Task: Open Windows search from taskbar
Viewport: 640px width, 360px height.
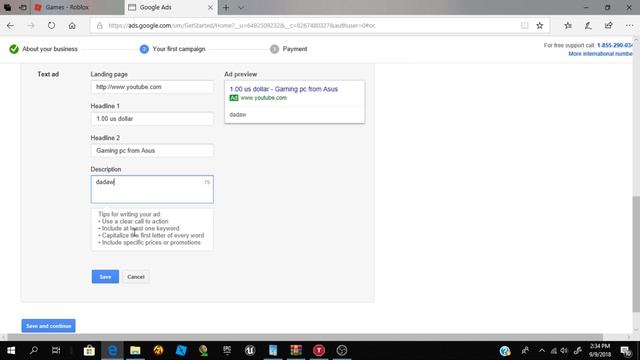Action: tap(34, 350)
